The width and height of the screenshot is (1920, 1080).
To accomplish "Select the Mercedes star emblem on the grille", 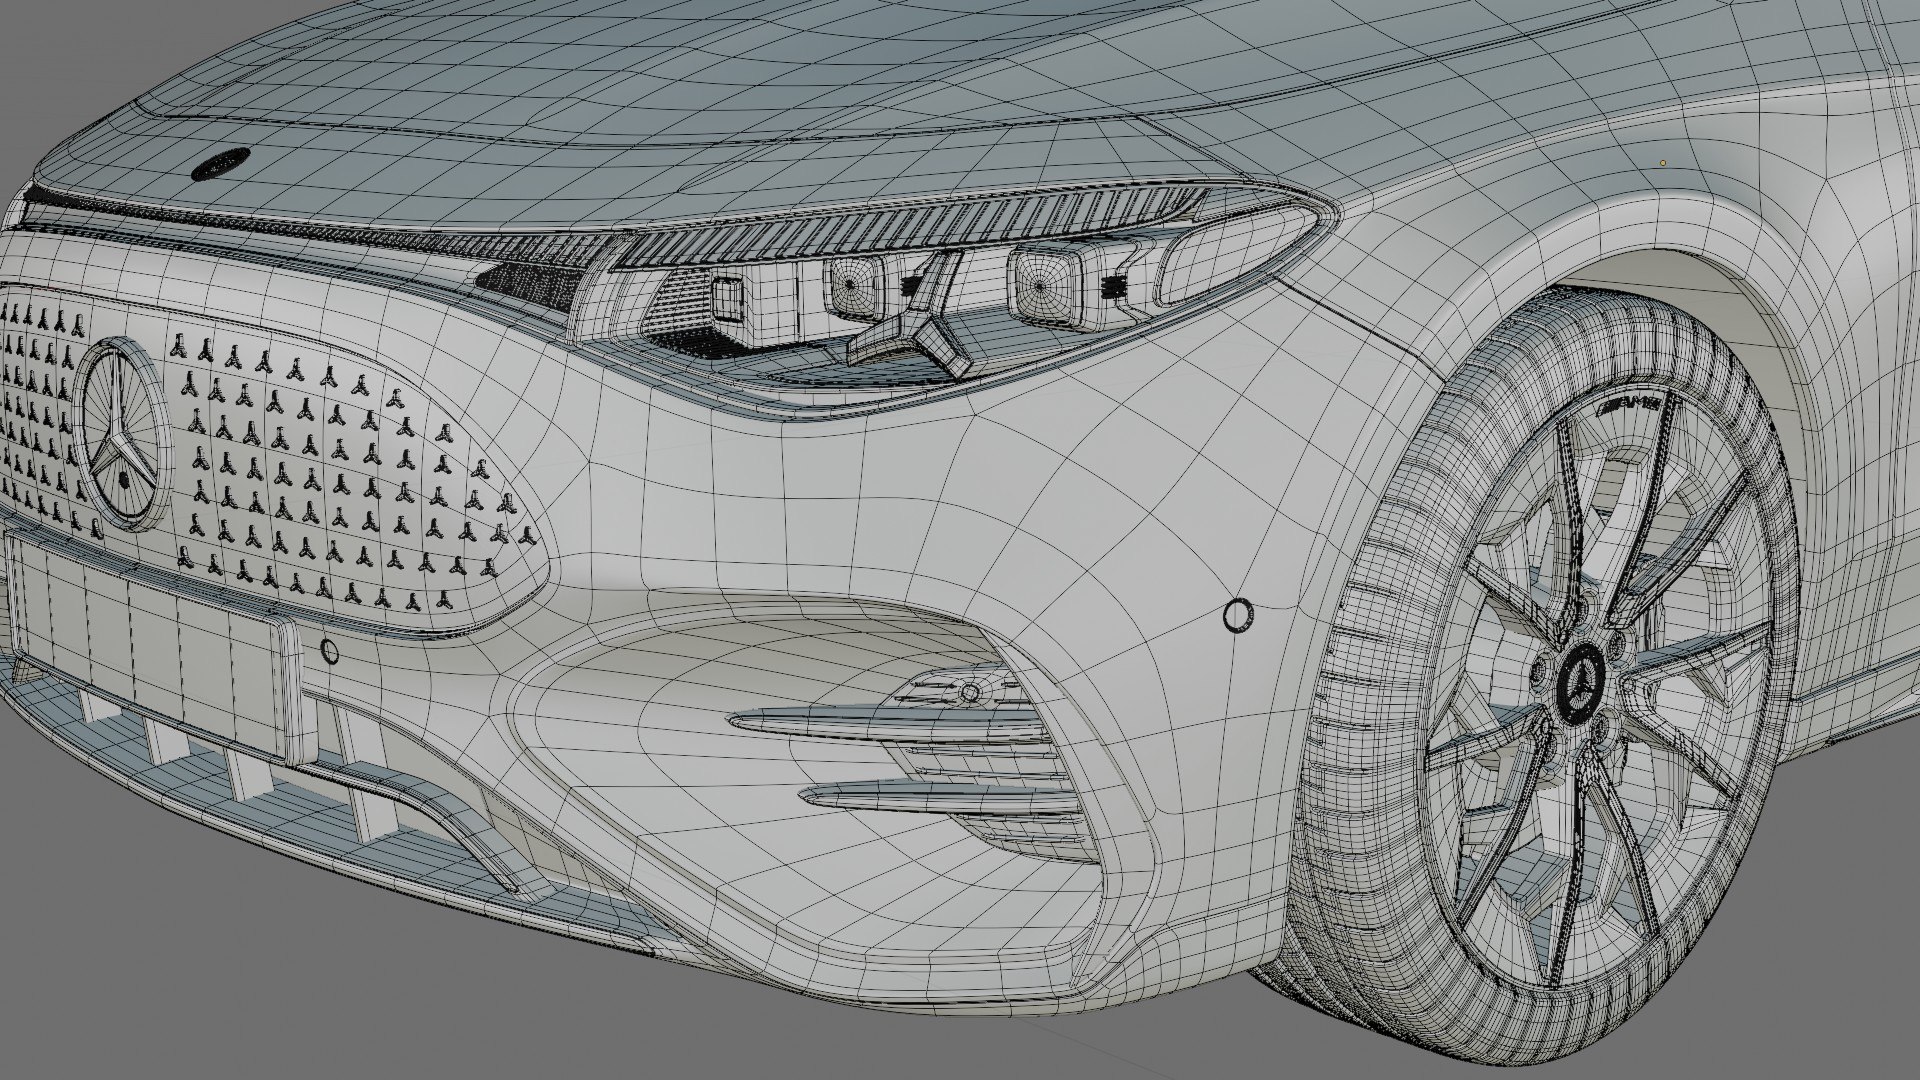I will pos(124,433).
